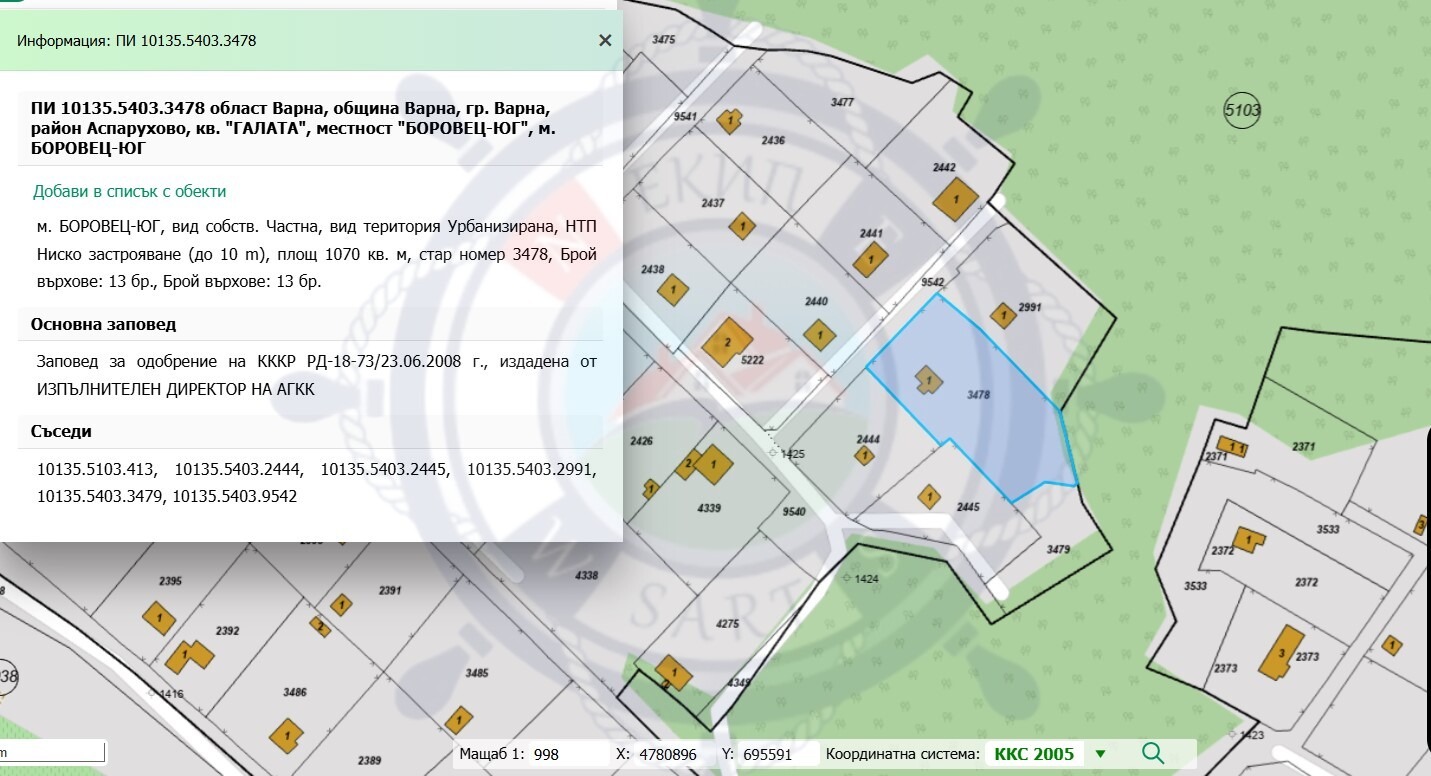Screen dimensions: 1431x776
Task: Select the building in parcel 2991
Action: tap(1003, 315)
